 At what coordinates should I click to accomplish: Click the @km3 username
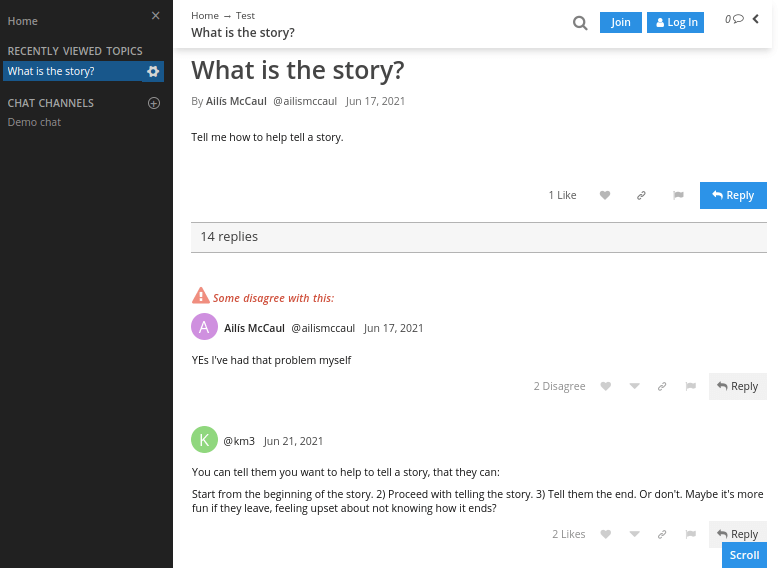tap(239, 441)
